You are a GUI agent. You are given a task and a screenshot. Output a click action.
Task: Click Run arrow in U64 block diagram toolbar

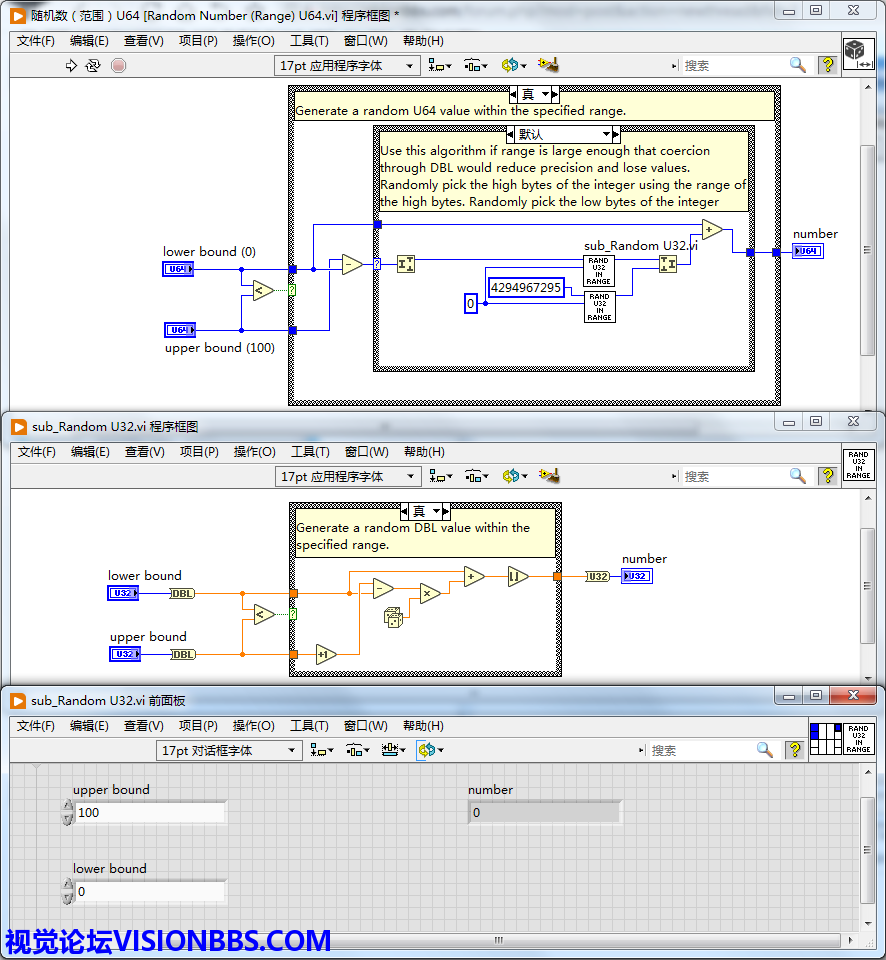[71, 66]
